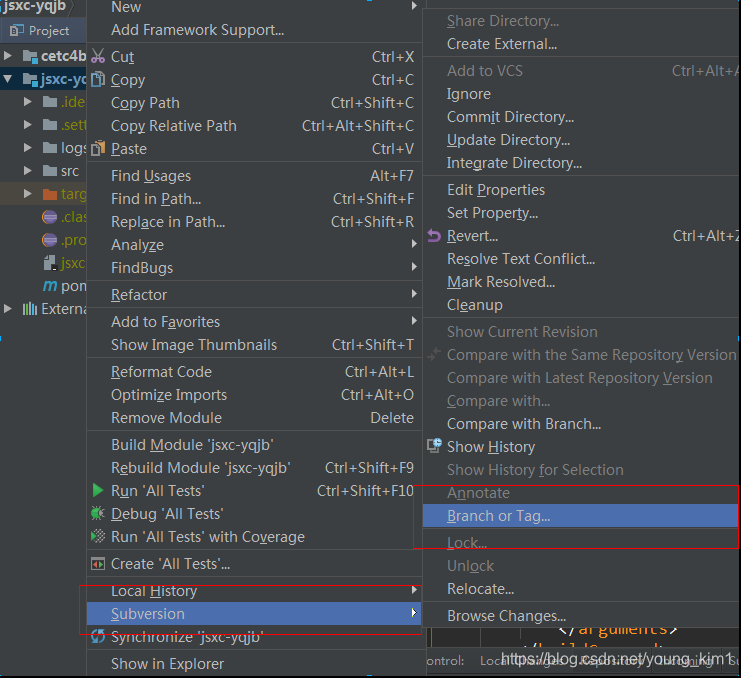Screen dimensions: 741x678
Task: Click the Show History clock icon
Action: pos(434,446)
